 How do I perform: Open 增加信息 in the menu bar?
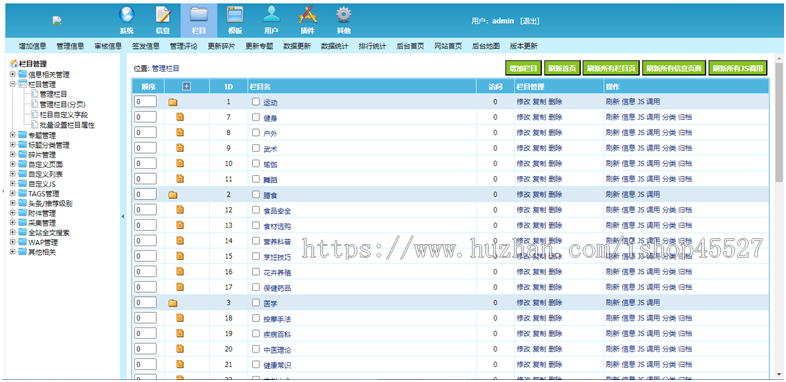[33, 46]
